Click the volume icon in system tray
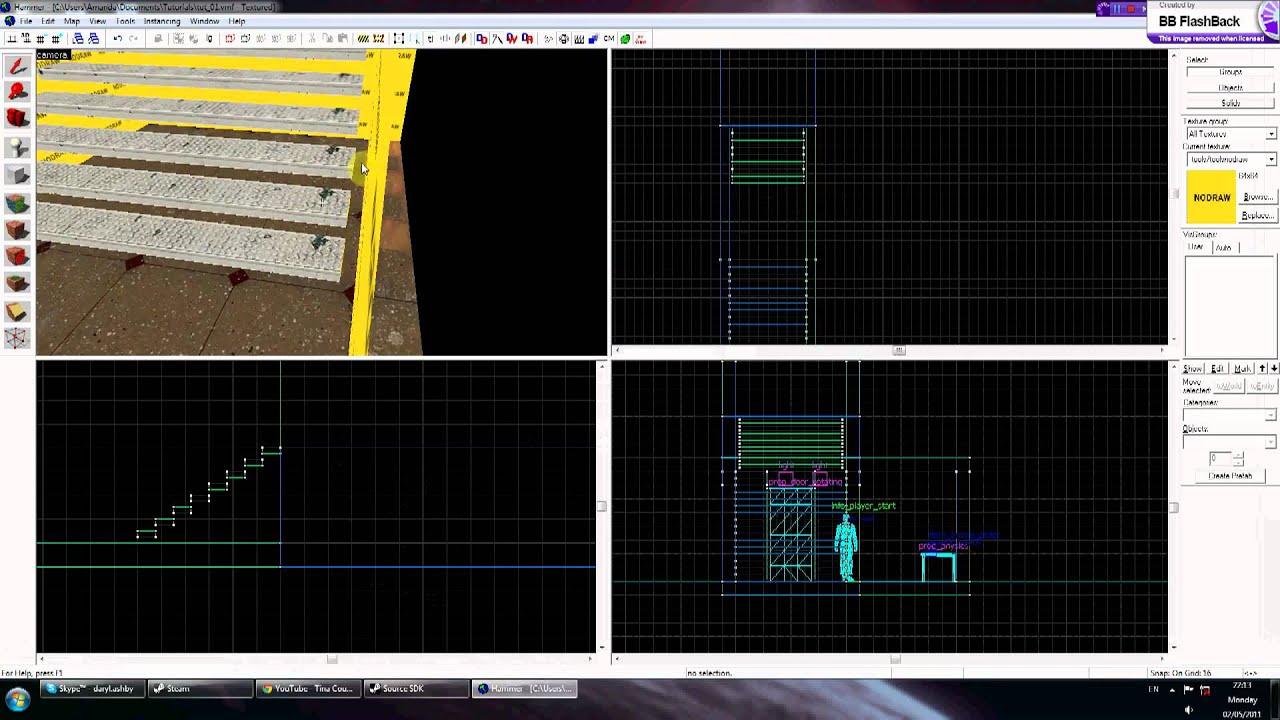1280x720 pixels. [x=1189, y=709]
